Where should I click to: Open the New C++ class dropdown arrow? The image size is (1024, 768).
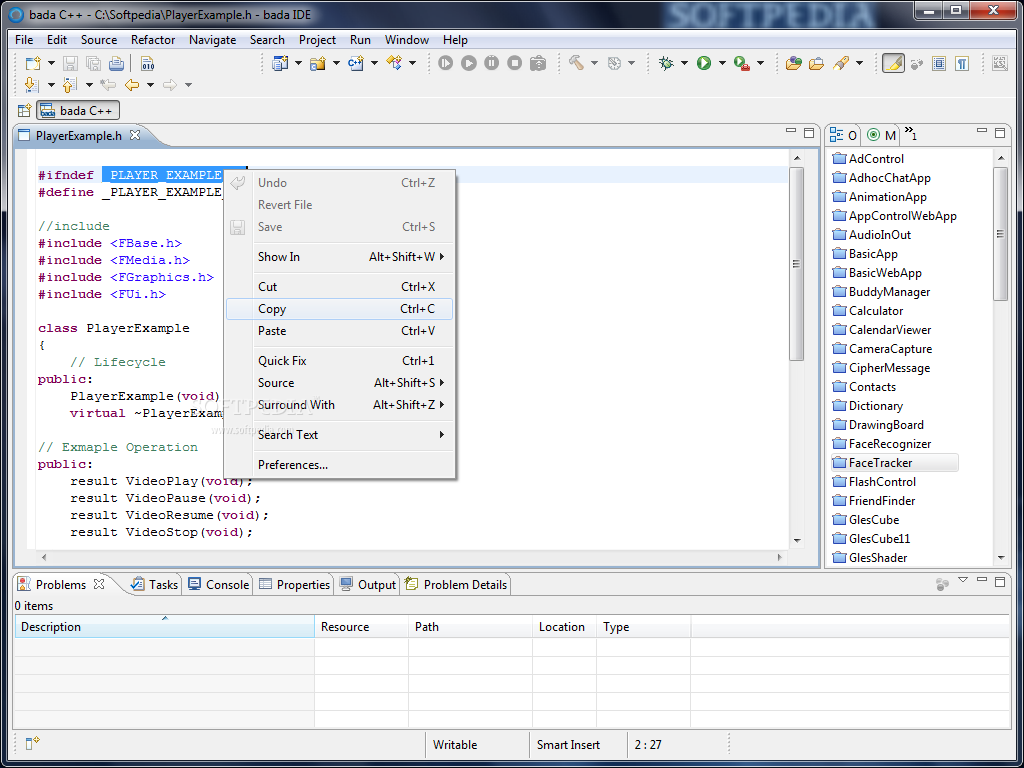coord(374,63)
